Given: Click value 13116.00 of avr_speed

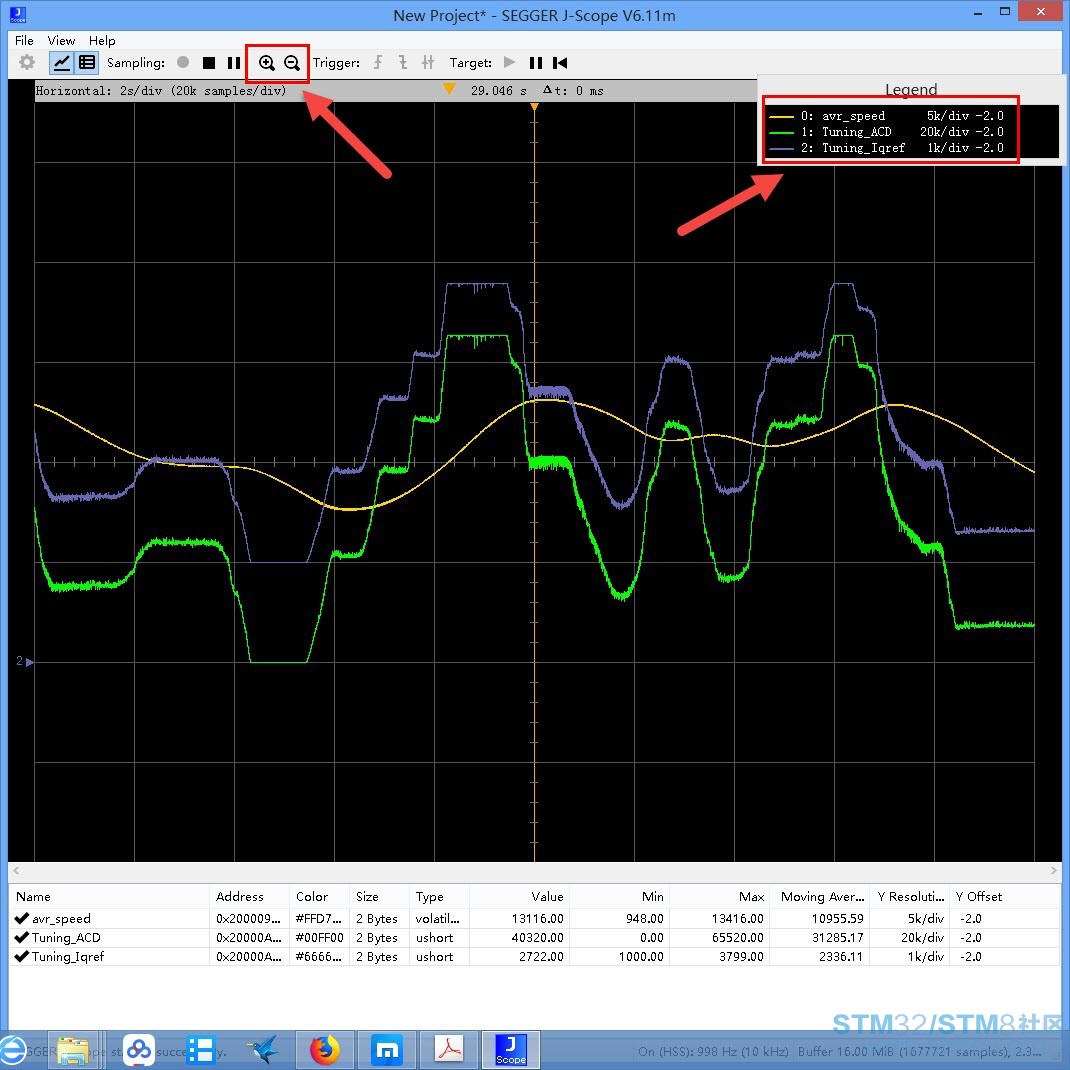Looking at the screenshot, I should click(x=519, y=919).
